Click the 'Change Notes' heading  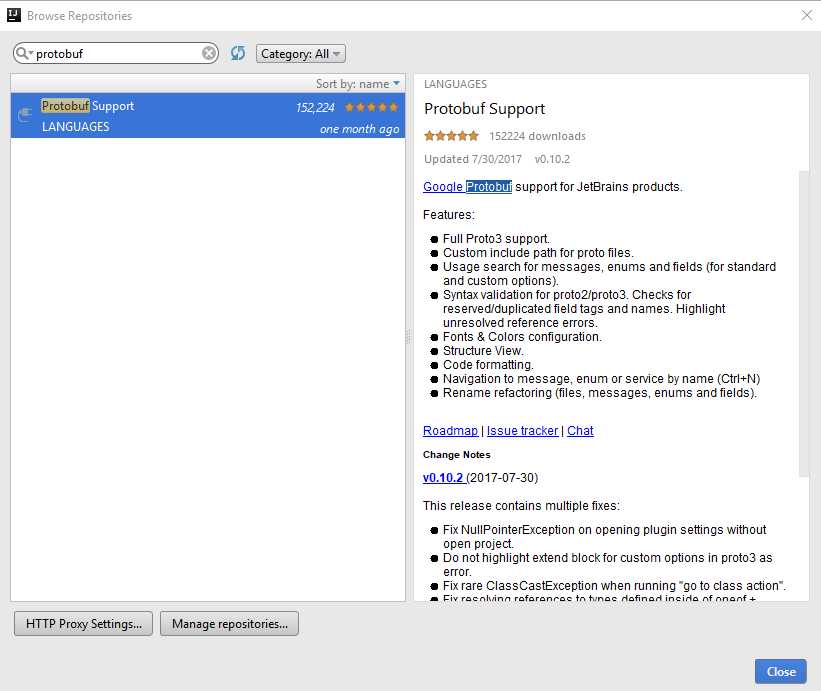click(x=457, y=455)
